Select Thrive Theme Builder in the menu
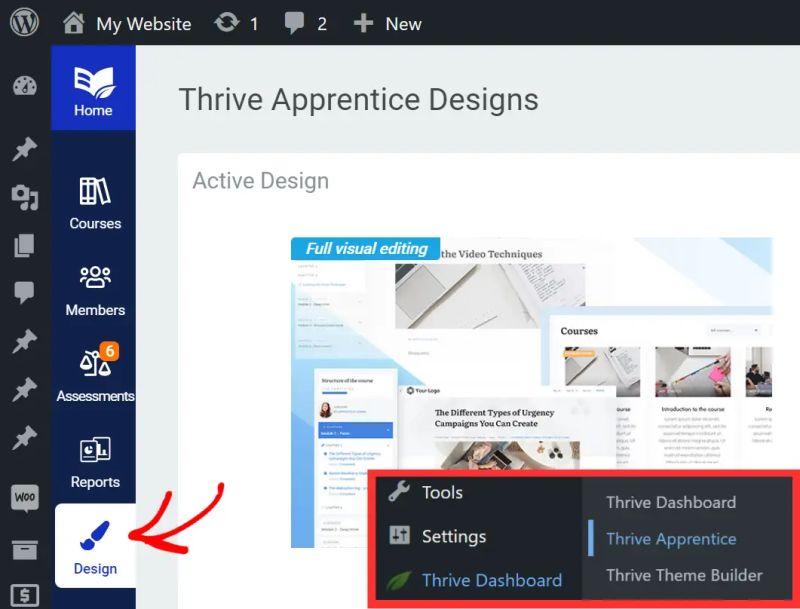800x609 pixels. (x=684, y=575)
